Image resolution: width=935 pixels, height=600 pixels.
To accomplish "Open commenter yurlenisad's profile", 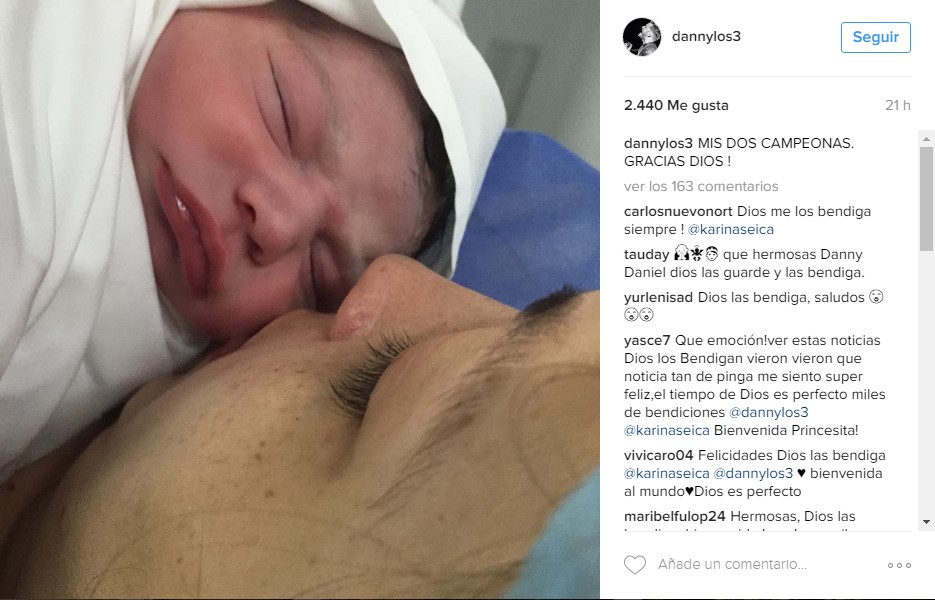I will tap(658, 298).
